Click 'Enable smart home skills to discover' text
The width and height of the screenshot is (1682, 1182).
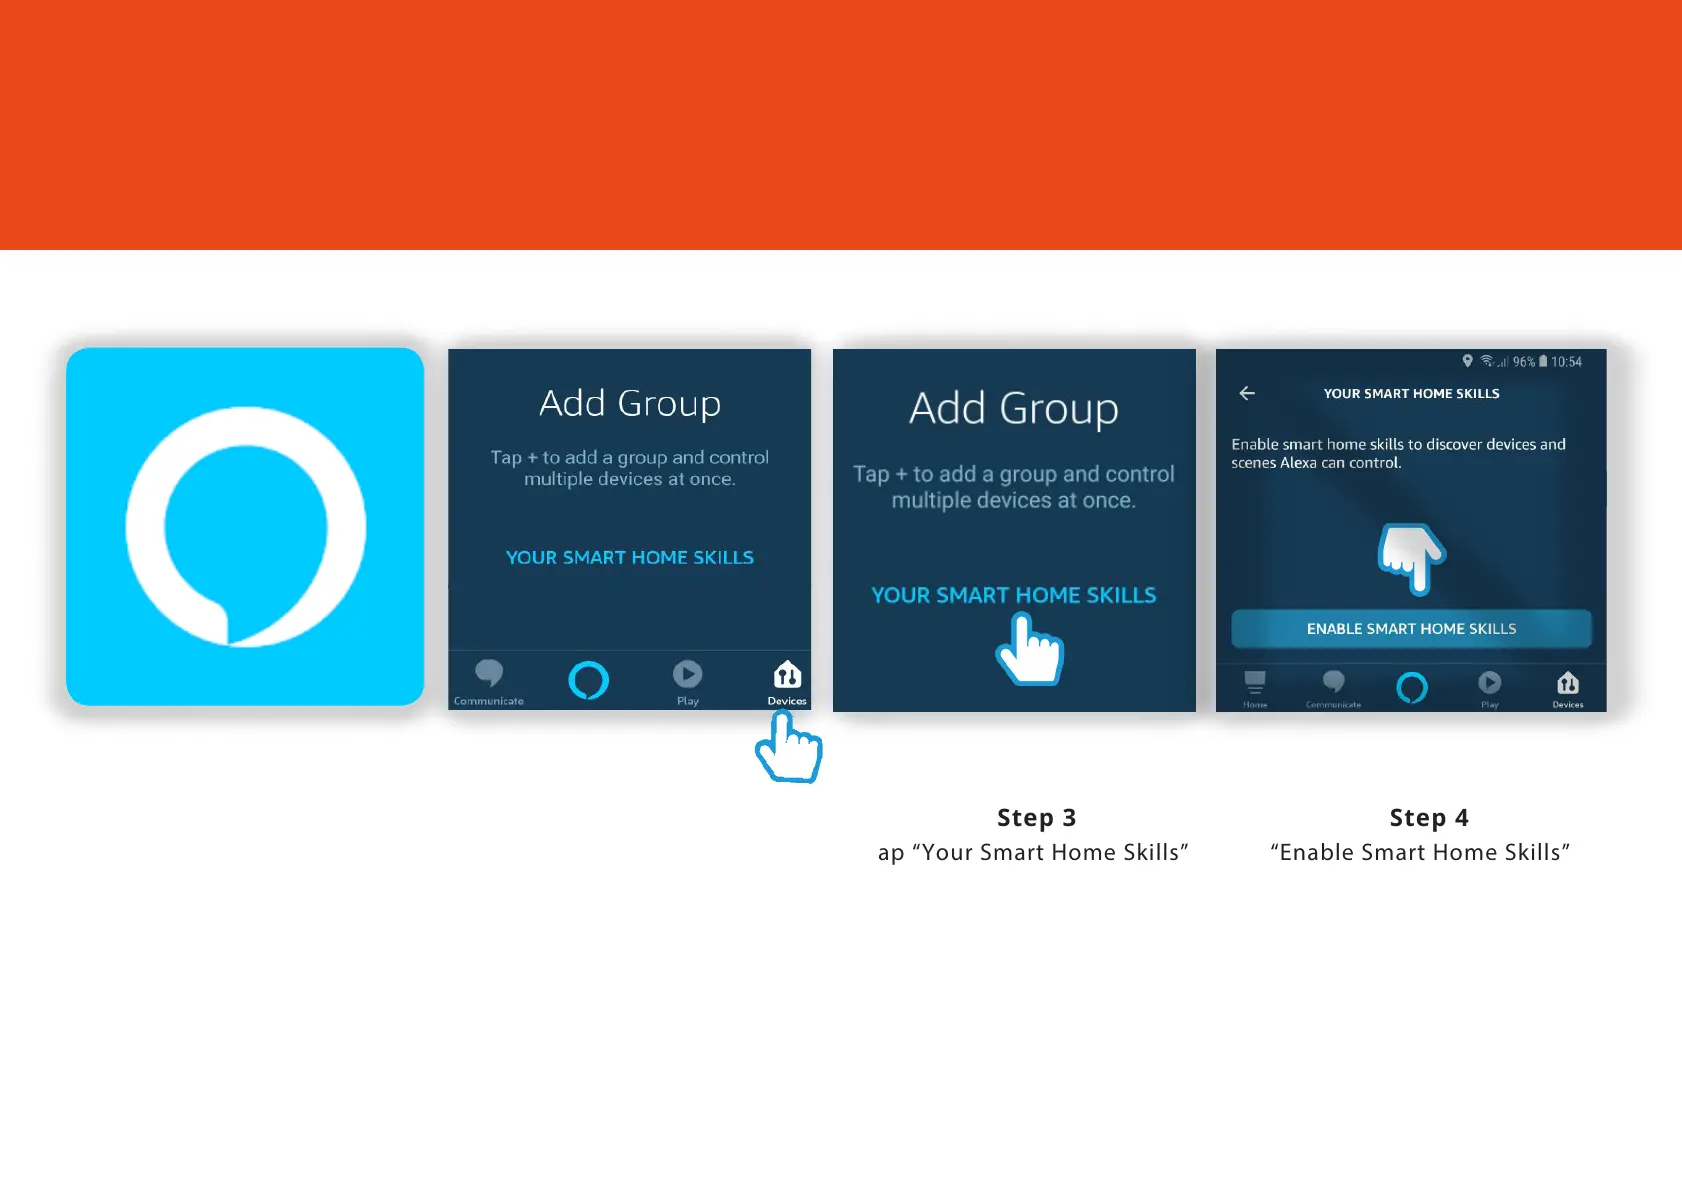[x=1398, y=453]
